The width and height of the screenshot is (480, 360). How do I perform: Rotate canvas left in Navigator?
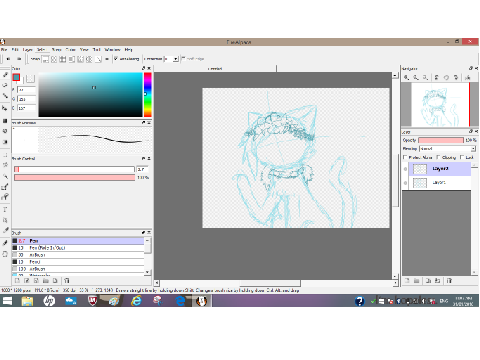436,77
